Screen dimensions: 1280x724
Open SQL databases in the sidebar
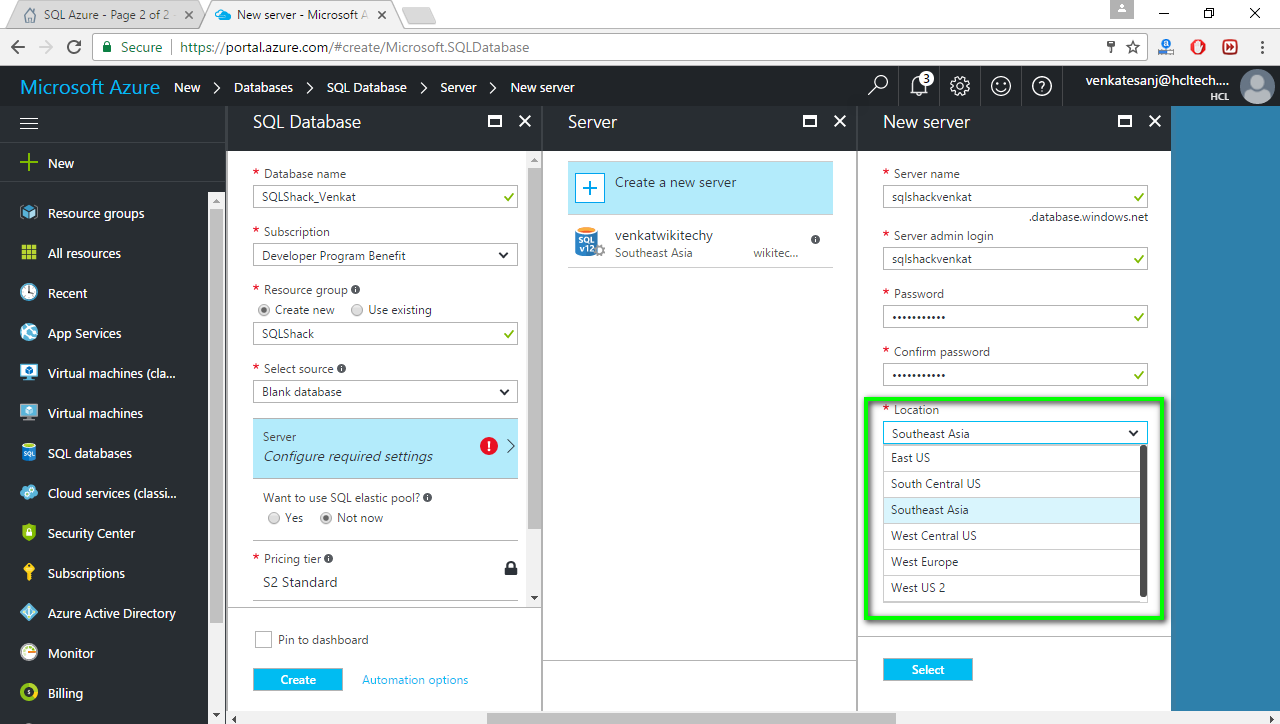89,453
